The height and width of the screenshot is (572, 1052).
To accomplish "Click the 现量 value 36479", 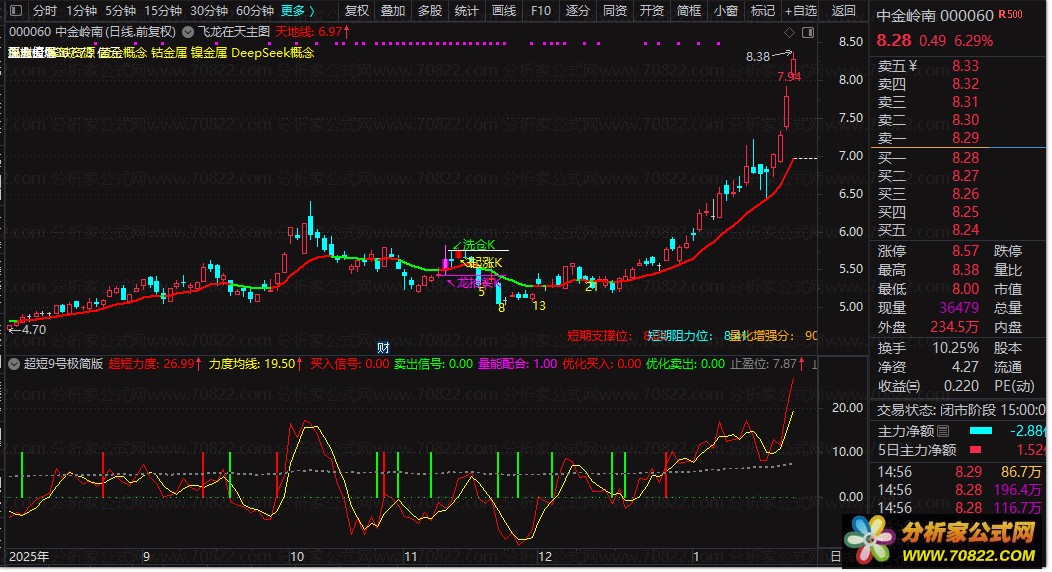I will pos(959,308).
